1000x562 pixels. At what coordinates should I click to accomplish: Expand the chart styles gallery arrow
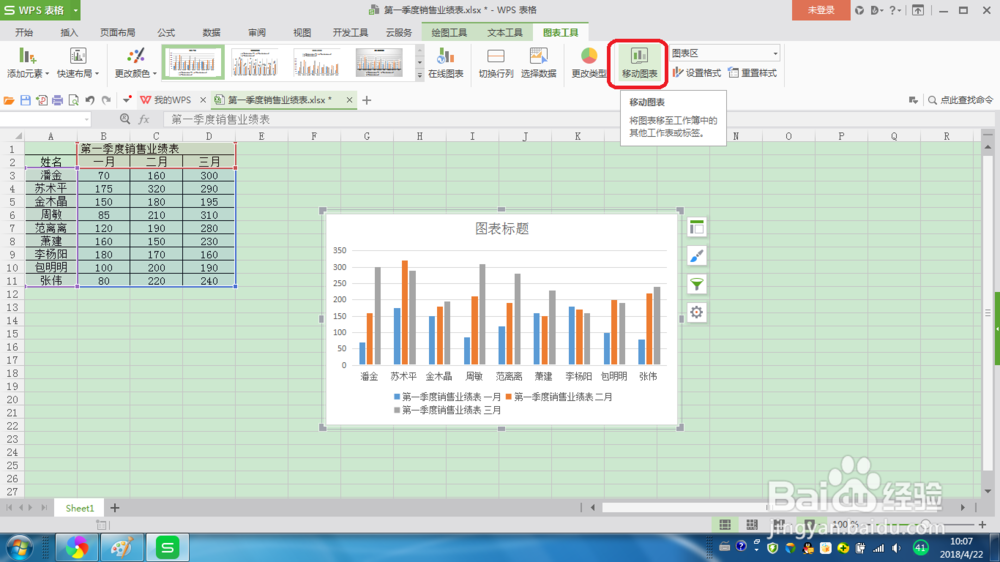(419, 75)
